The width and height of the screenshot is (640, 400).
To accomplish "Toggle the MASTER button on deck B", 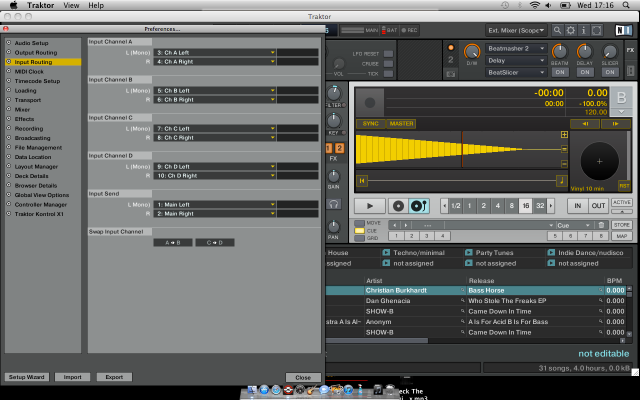I will [401, 124].
